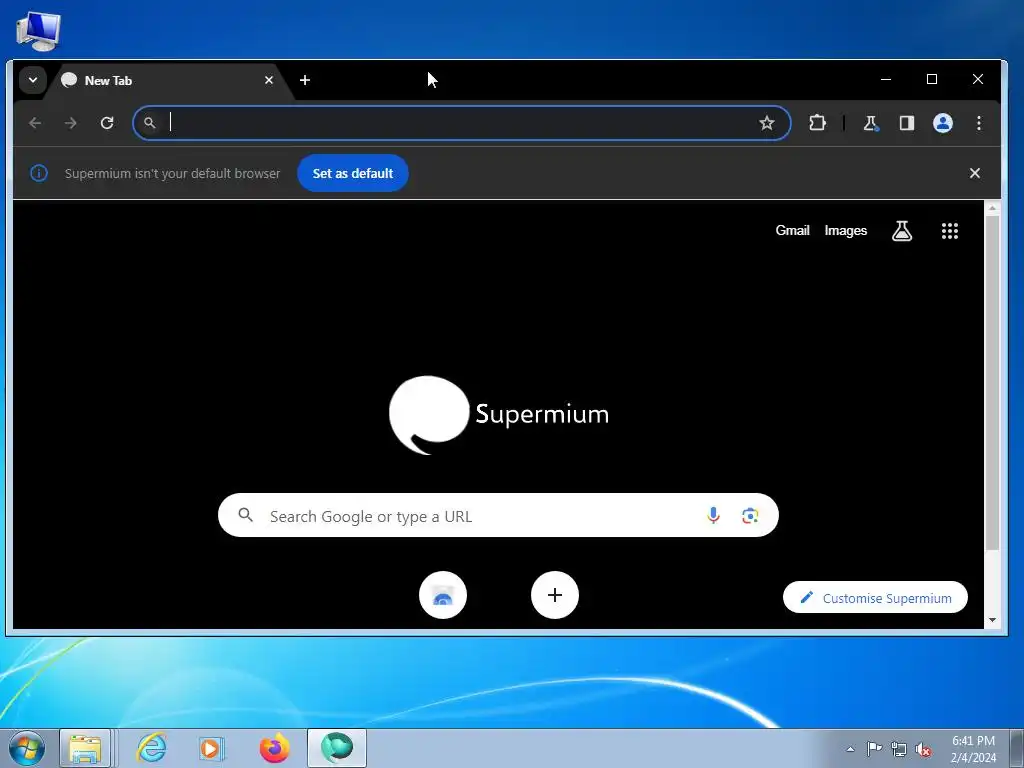Open the Gmail link
The width and height of the screenshot is (1024, 768).
pos(792,231)
